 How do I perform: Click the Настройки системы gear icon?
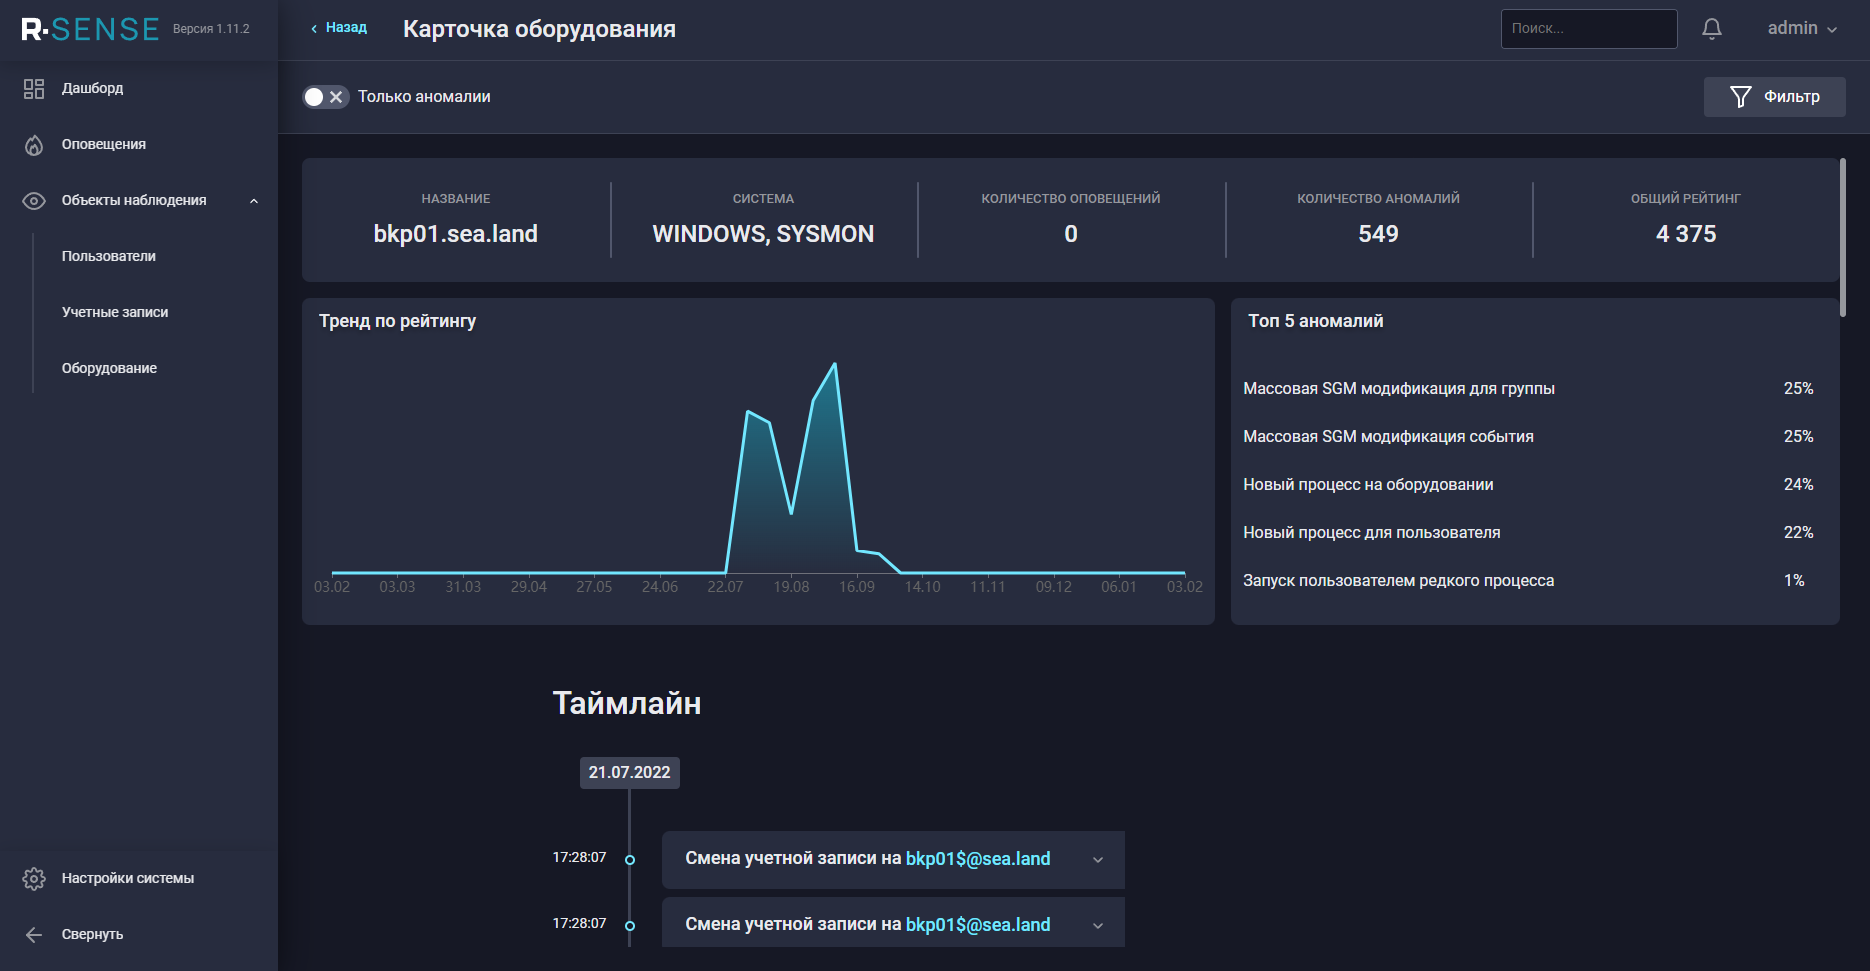click(34, 879)
